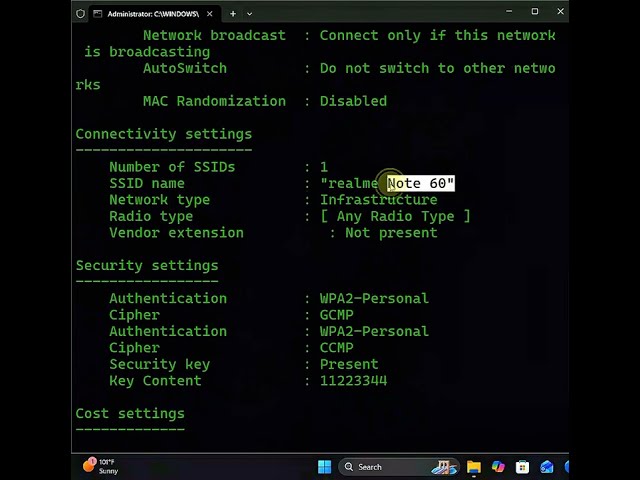Click the "Number of SSIDs" label
Screen dimensions: 640x480
(172, 167)
